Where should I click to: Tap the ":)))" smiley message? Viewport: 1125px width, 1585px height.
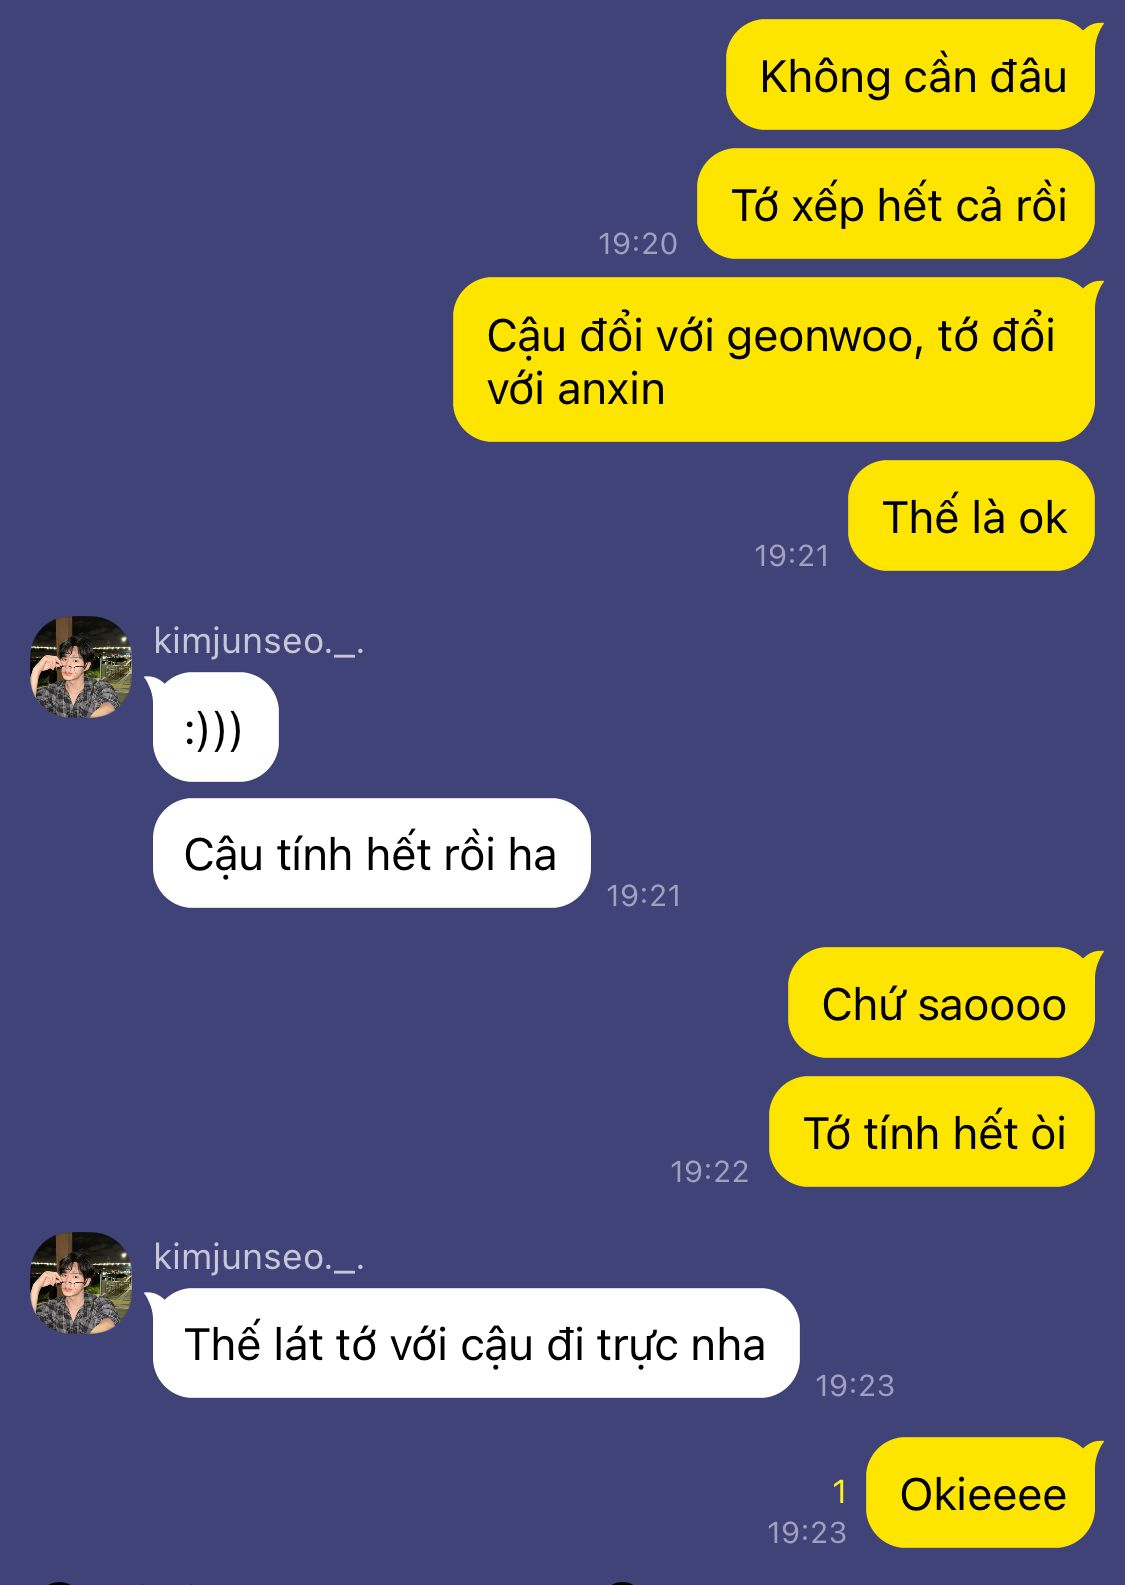point(215,728)
